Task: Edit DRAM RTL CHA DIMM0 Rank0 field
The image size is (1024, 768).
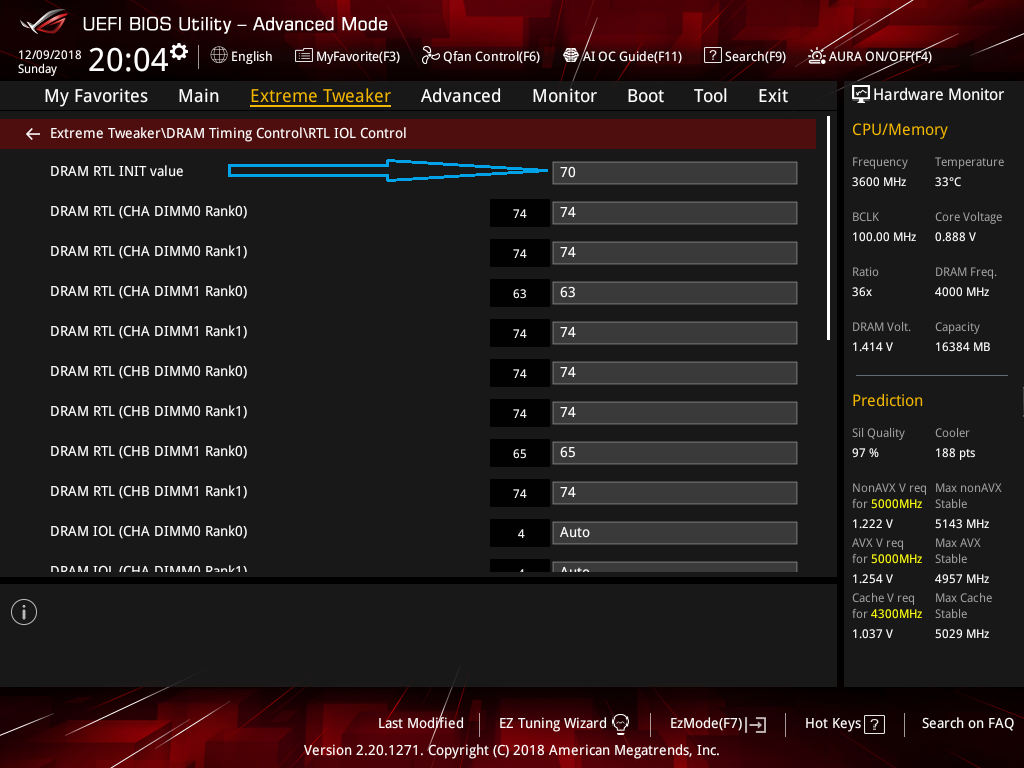Action: pos(675,213)
